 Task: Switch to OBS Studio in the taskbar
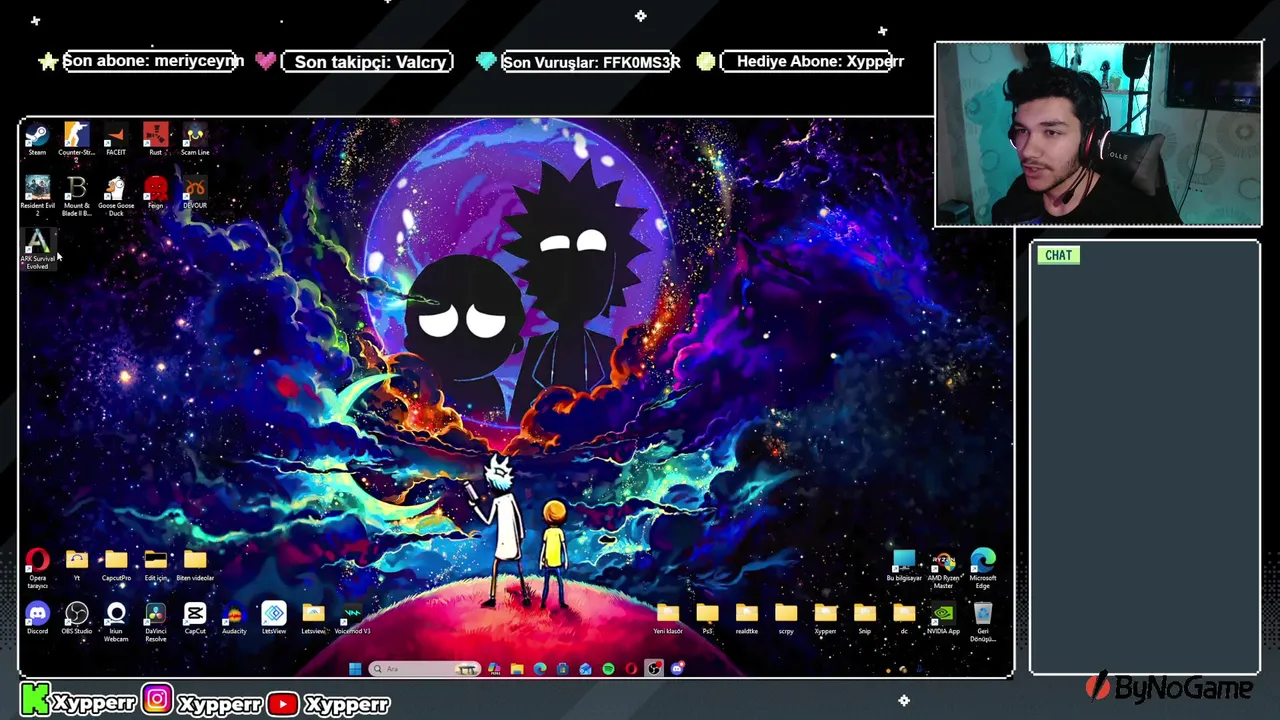pos(654,668)
